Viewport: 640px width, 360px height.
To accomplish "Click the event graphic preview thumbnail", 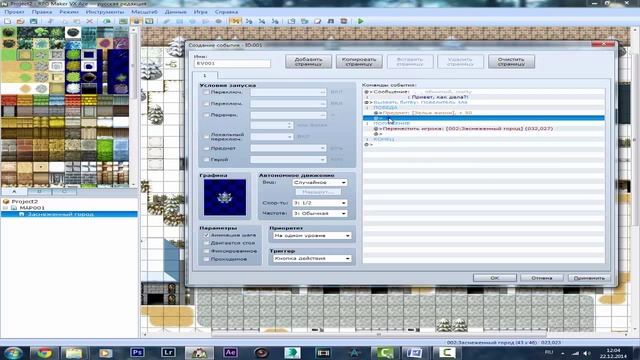I will tap(224, 198).
